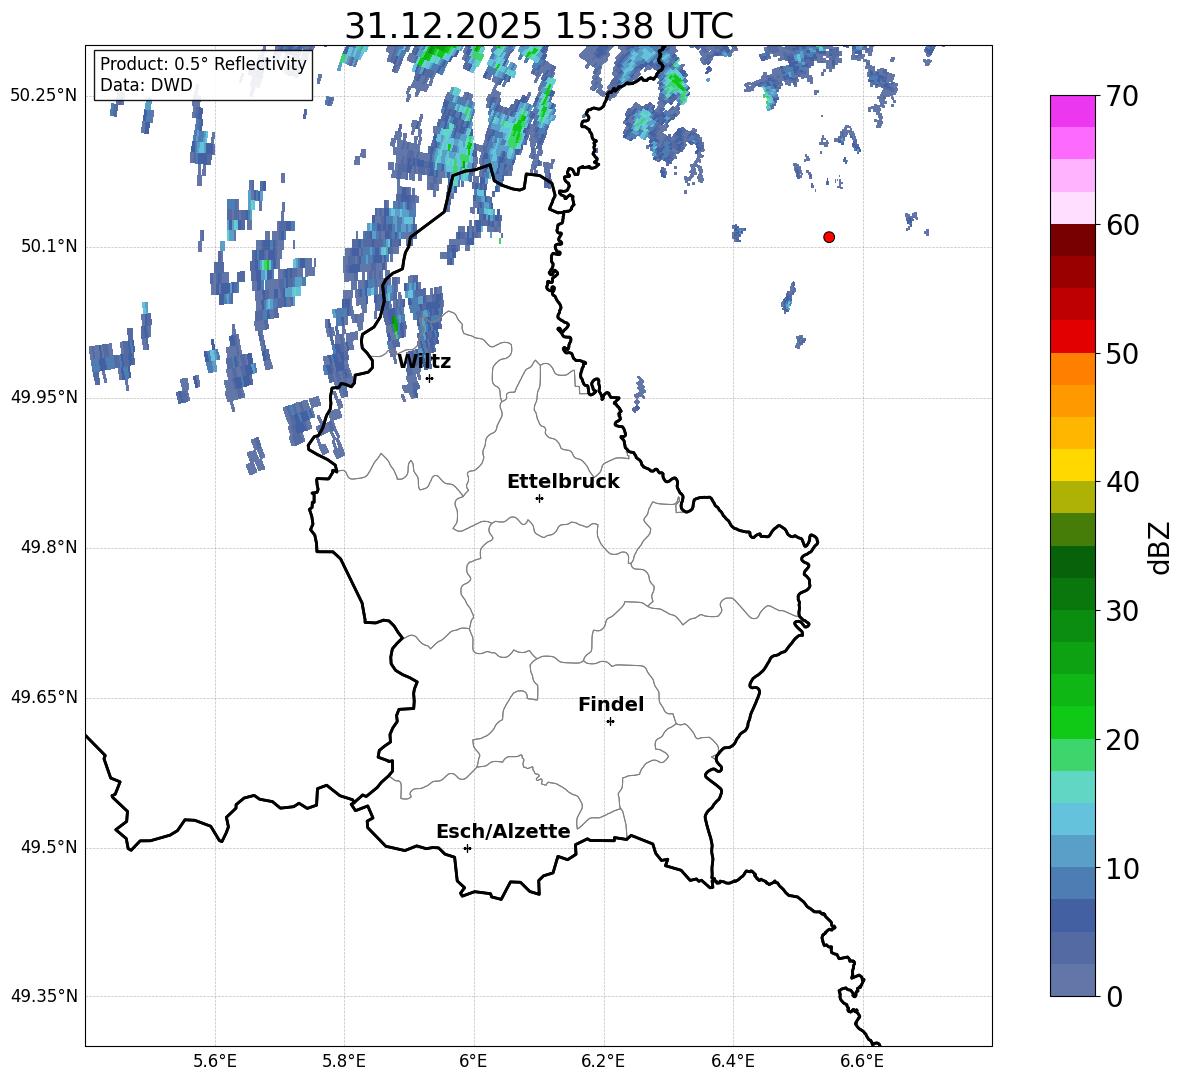
Task: Click the 6.2°E longitude axis label
Action: click(603, 1060)
